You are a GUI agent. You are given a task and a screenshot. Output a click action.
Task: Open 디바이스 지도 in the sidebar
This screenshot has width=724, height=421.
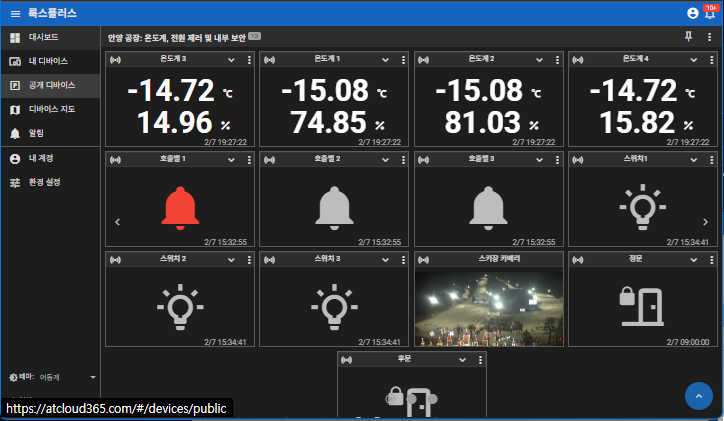pos(50,109)
